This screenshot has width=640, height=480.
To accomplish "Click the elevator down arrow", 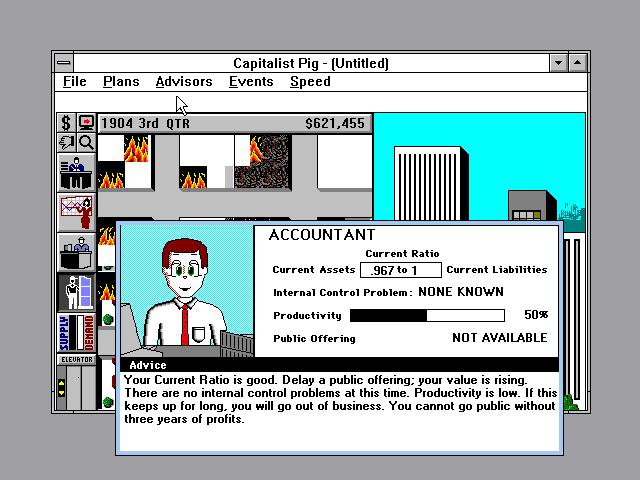I will (x=62, y=393).
